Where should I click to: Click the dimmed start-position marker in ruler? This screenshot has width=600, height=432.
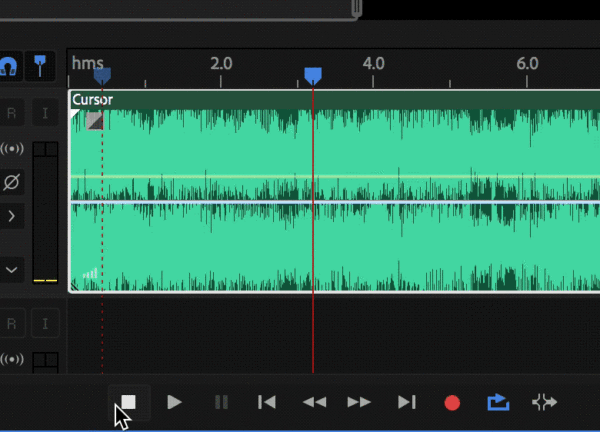pyautogui.click(x=102, y=76)
